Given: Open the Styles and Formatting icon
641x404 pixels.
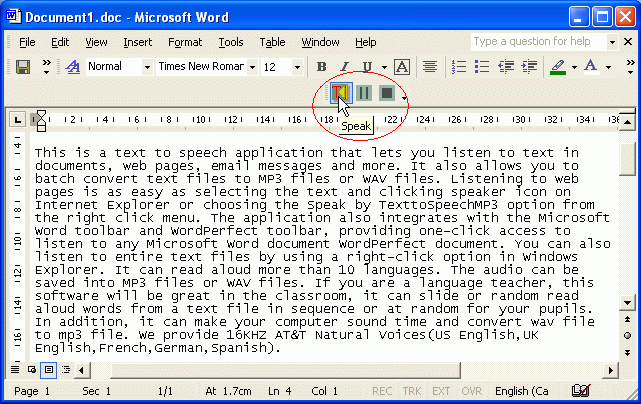Looking at the screenshot, I should pyautogui.click(x=73, y=67).
